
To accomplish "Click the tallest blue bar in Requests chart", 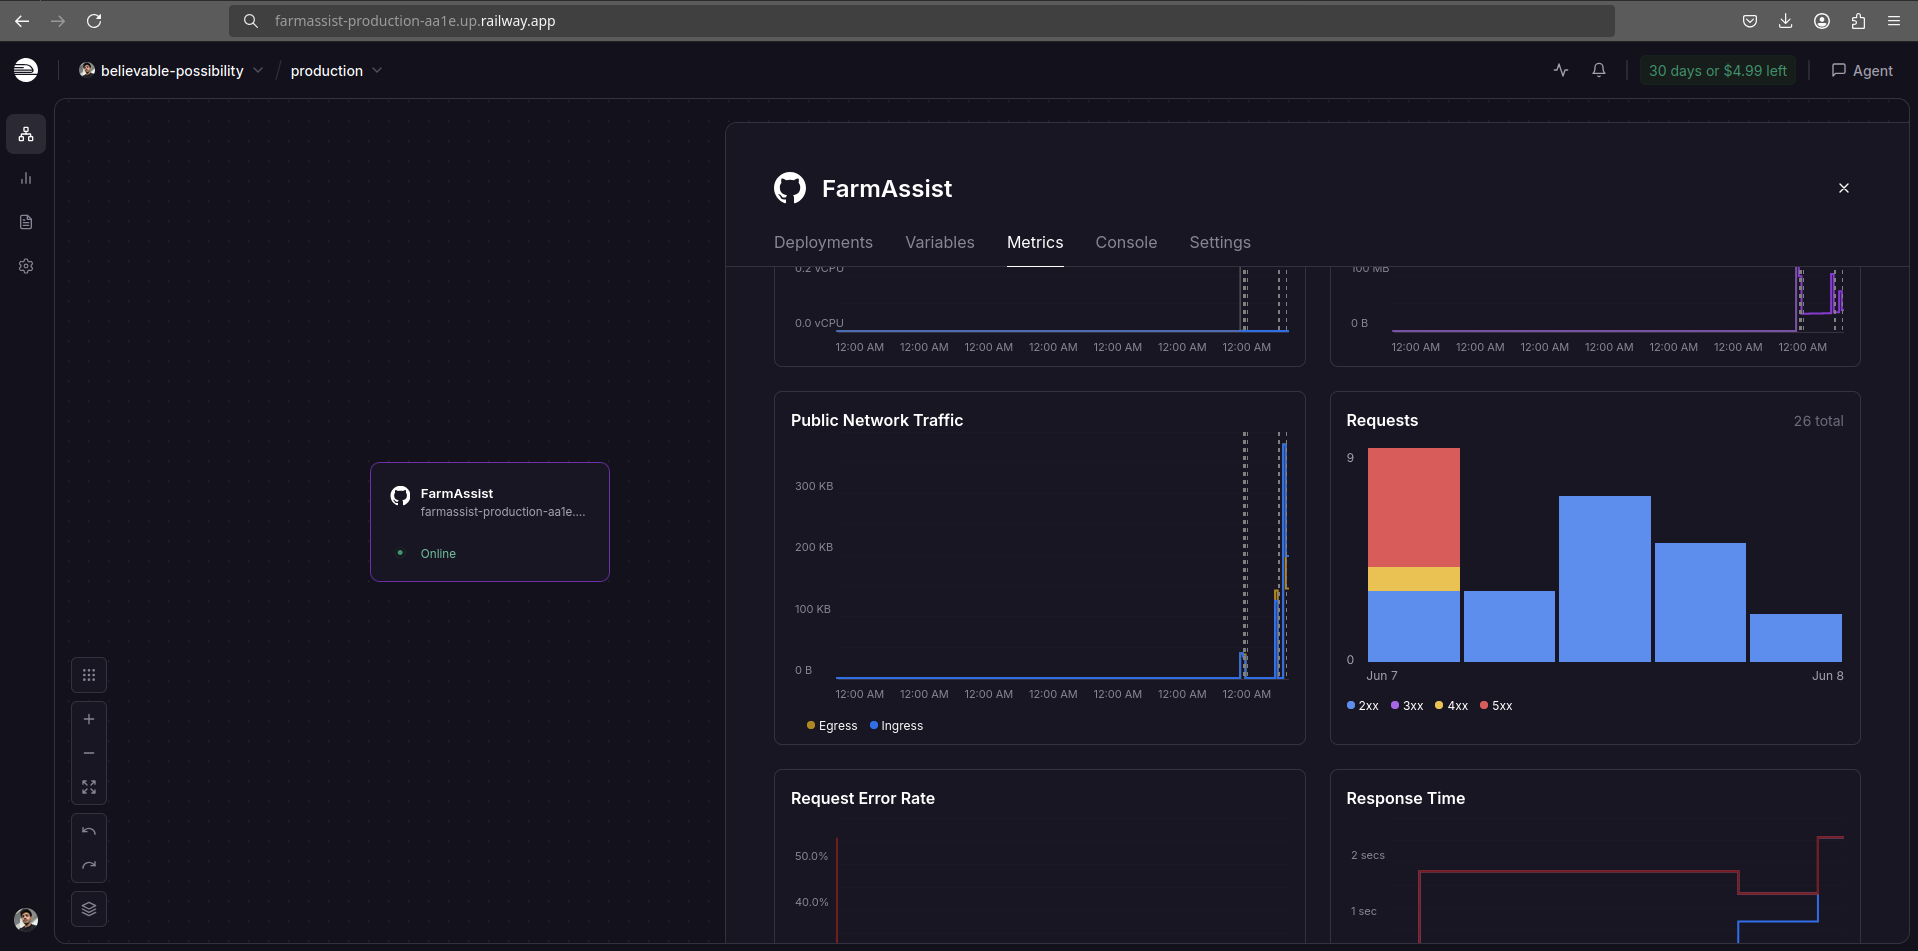I will [x=1605, y=579].
